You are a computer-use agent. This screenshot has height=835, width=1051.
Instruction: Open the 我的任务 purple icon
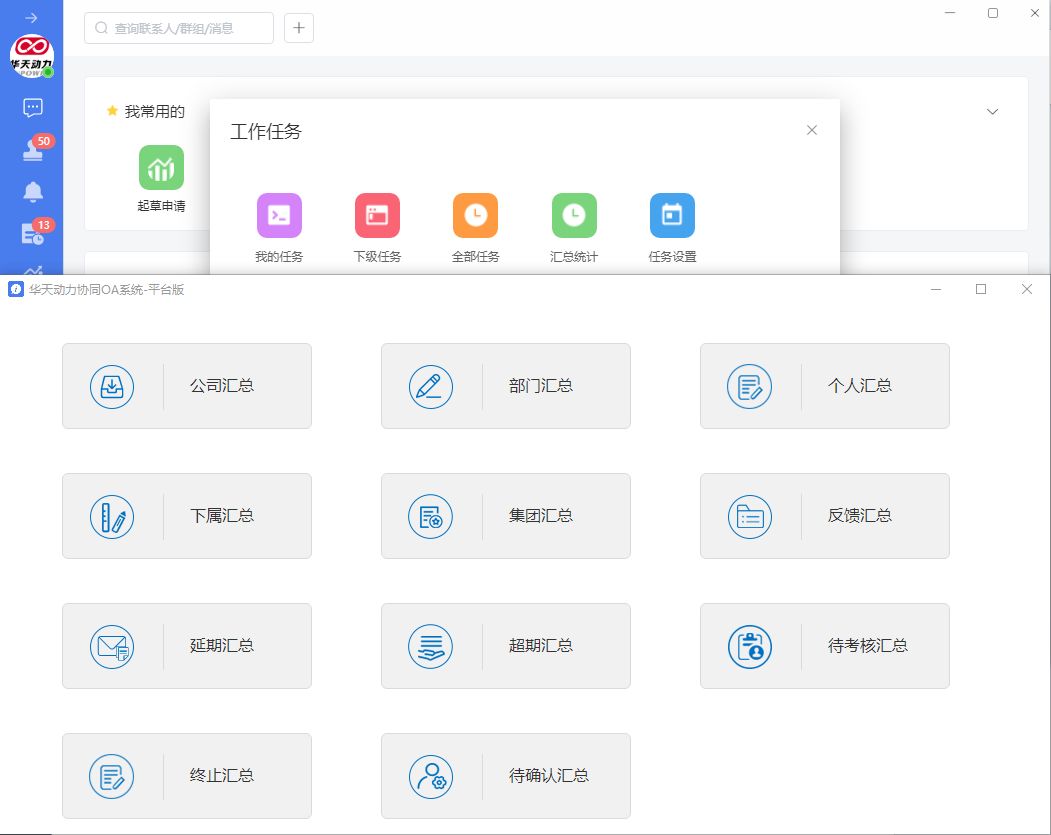(x=279, y=215)
